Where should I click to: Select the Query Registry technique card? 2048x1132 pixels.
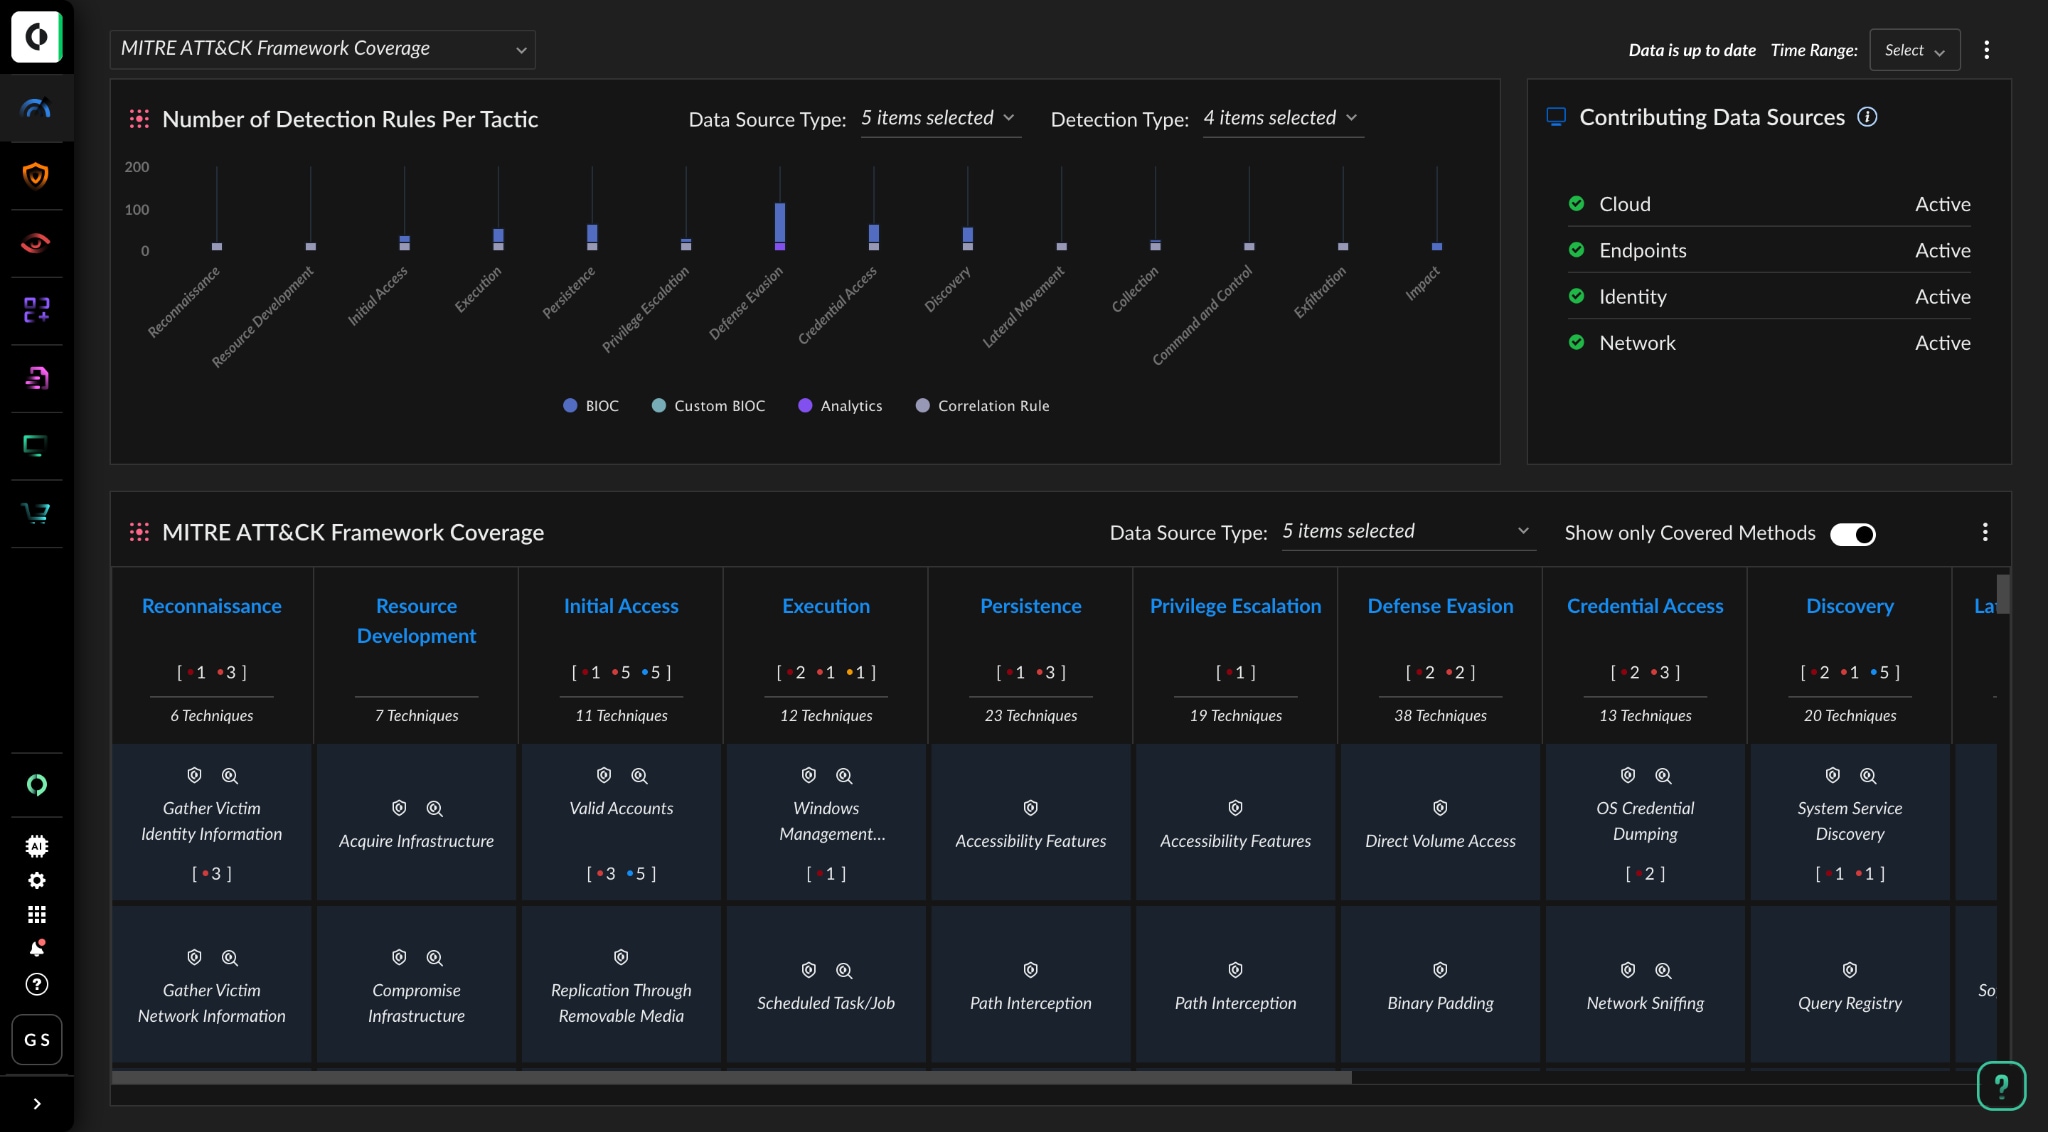1850,985
